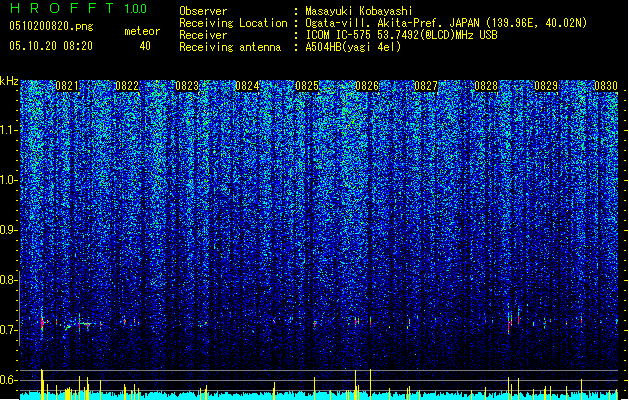Click the antenna value A504HB(yagi 4el)
The image size is (629, 400).
point(353,47)
